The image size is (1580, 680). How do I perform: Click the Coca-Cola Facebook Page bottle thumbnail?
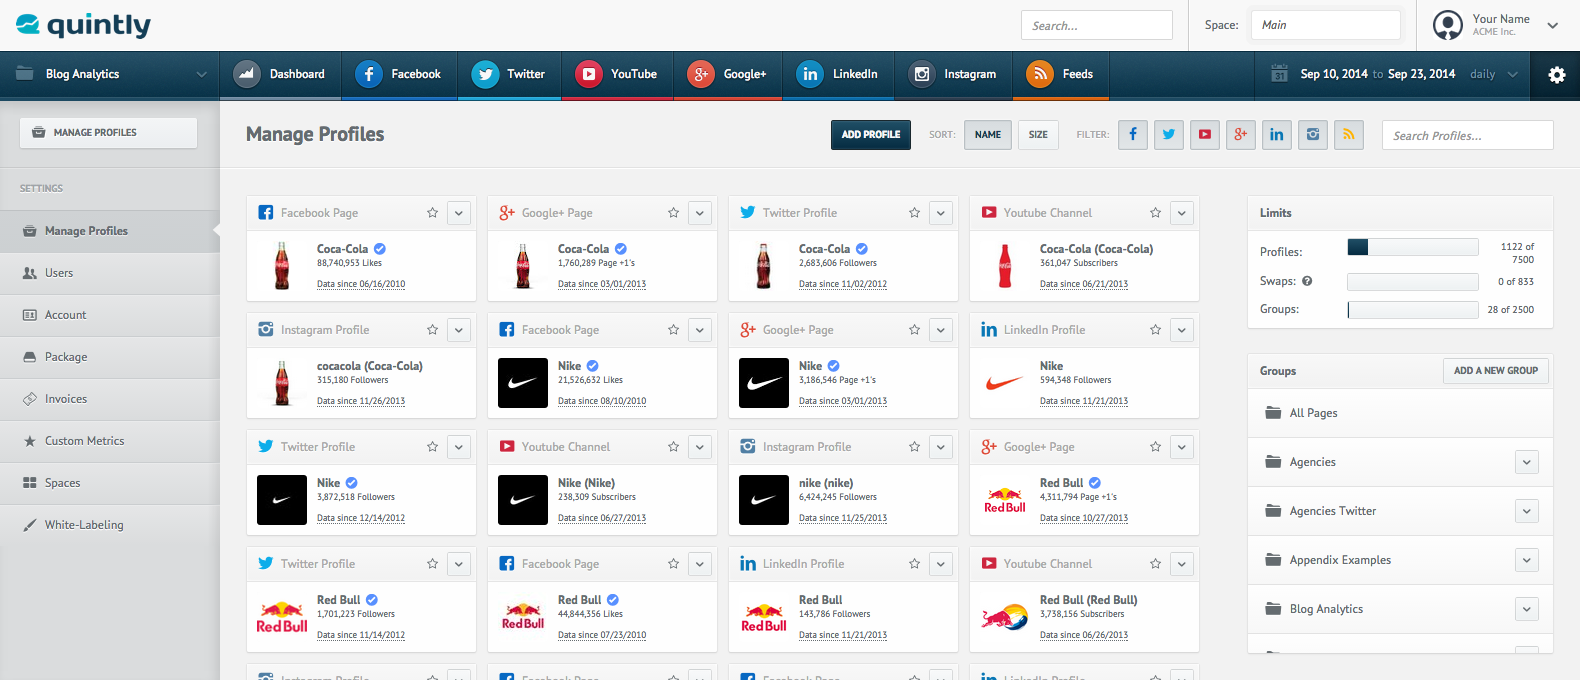pos(282,266)
